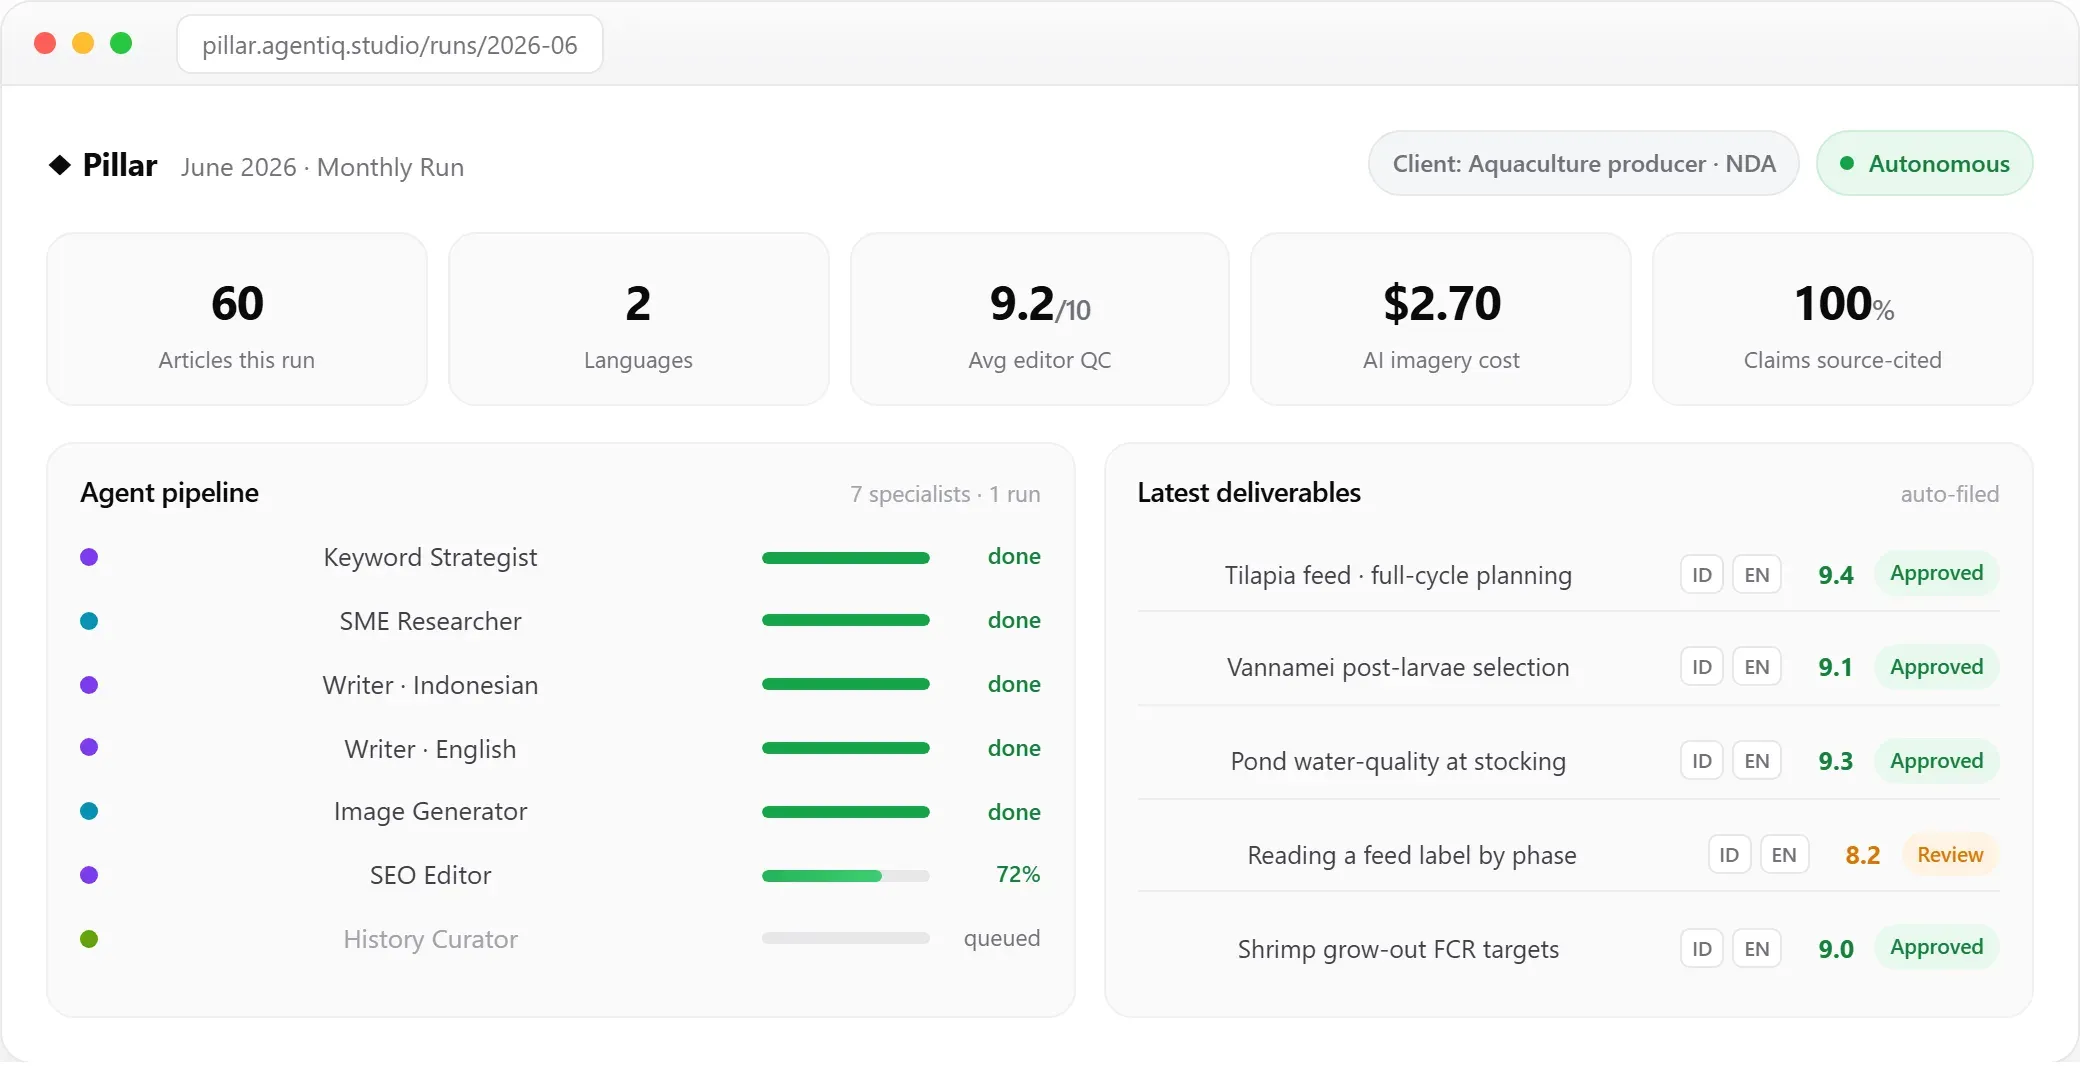Click the Writer · Indonesian progress bar
Screen dimensions: 2080x1066
[x=846, y=684]
